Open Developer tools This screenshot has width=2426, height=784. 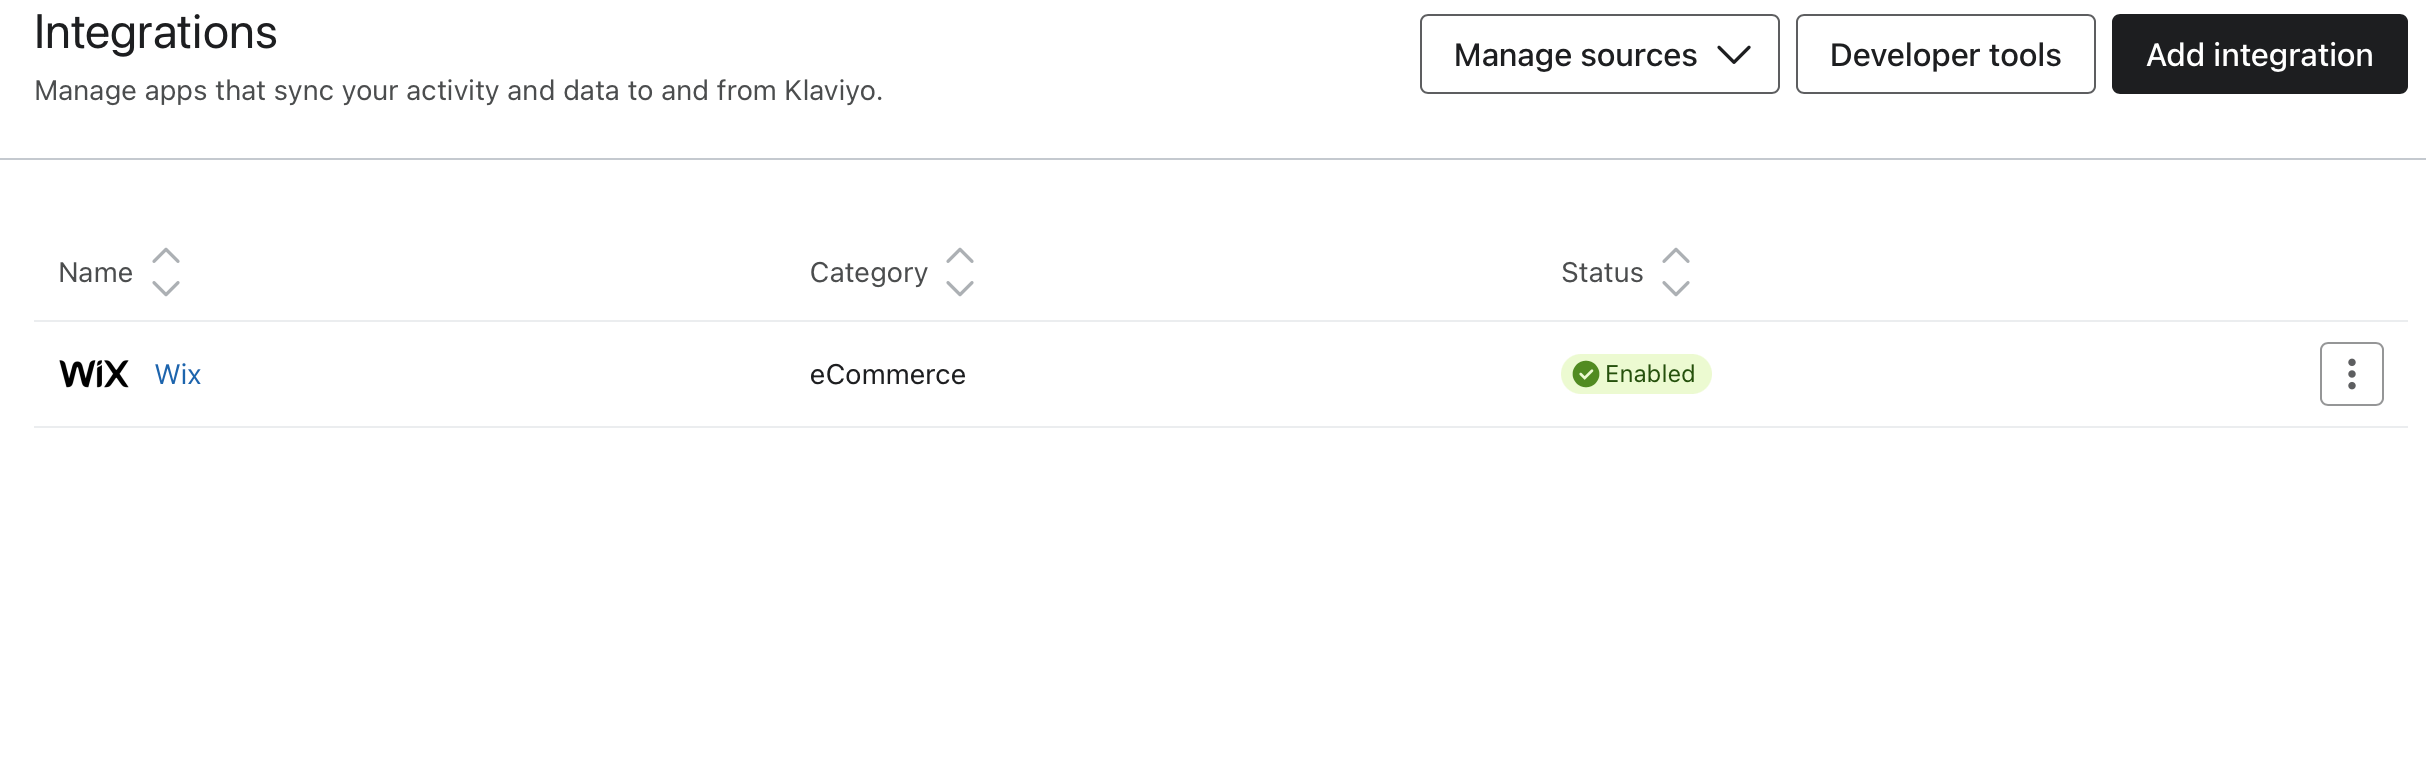point(1945,54)
